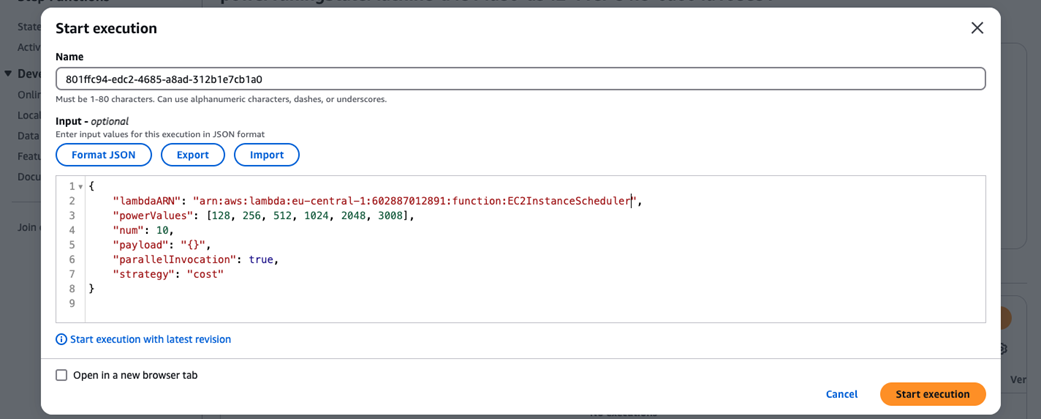Click the "cost" strategy value

(205, 274)
